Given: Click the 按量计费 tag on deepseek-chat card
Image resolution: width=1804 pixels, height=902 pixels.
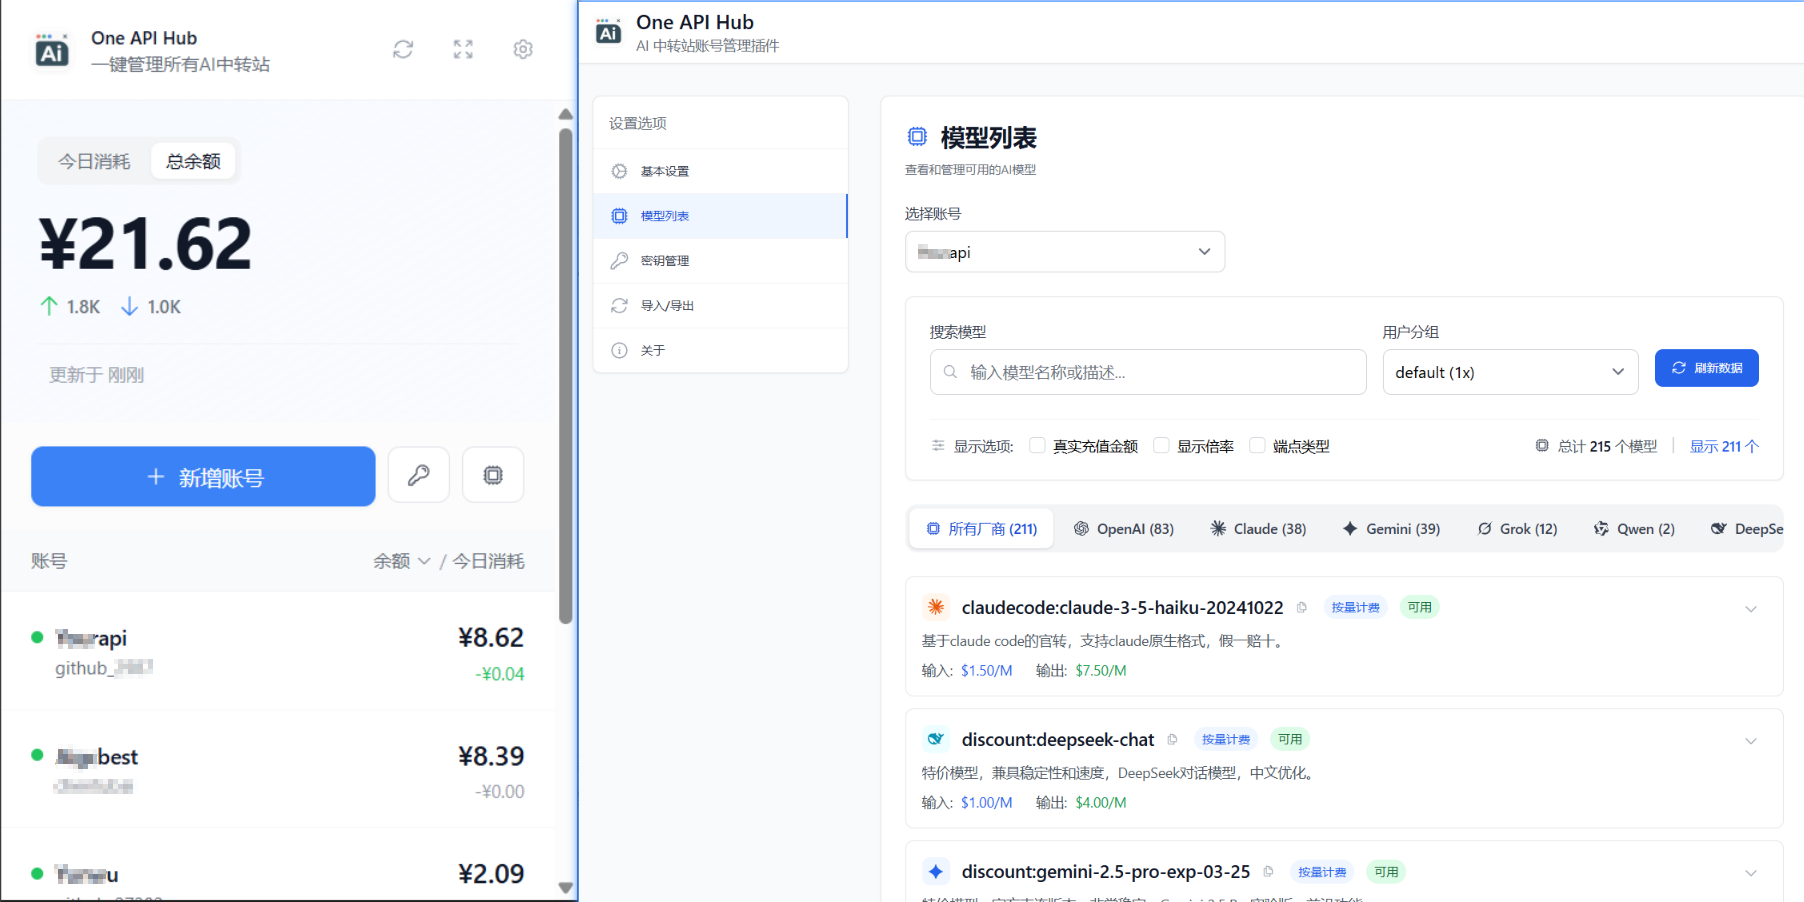Looking at the screenshot, I should coord(1226,739).
